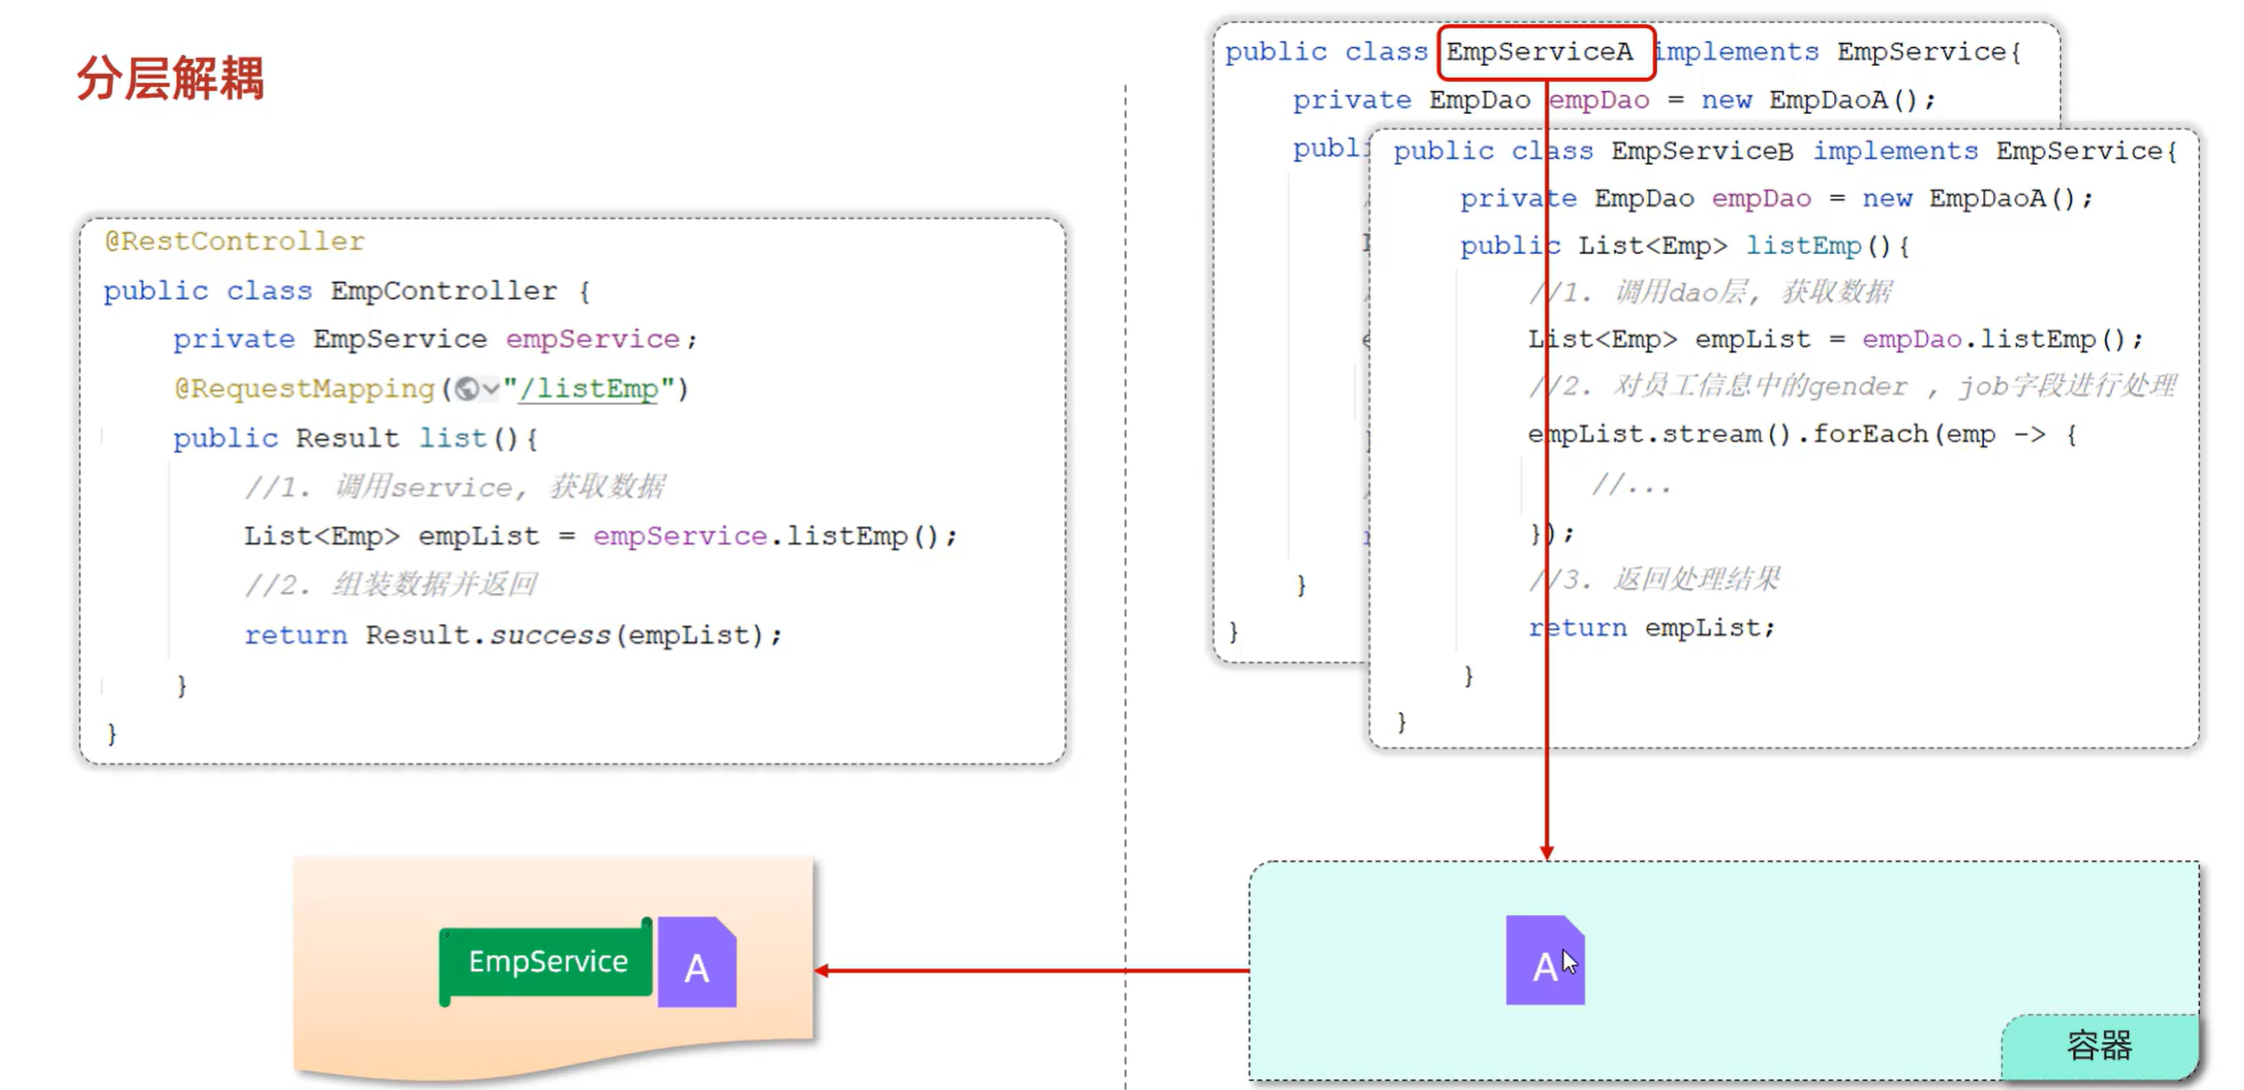The image size is (2244, 1090).
Task: Click the 容器 container label
Action: pyautogui.click(x=2099, y=1046)
